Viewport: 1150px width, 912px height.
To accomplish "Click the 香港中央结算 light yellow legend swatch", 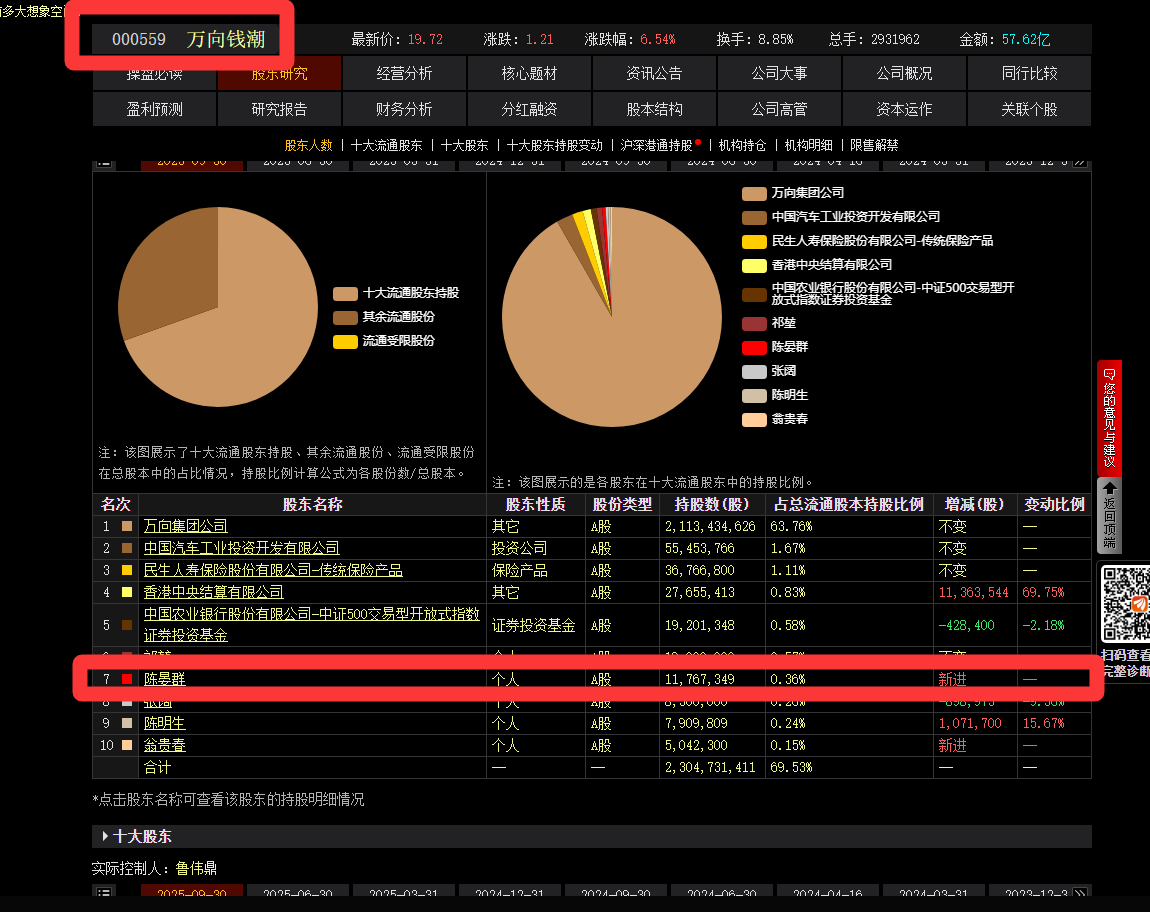I will point(754,266).
